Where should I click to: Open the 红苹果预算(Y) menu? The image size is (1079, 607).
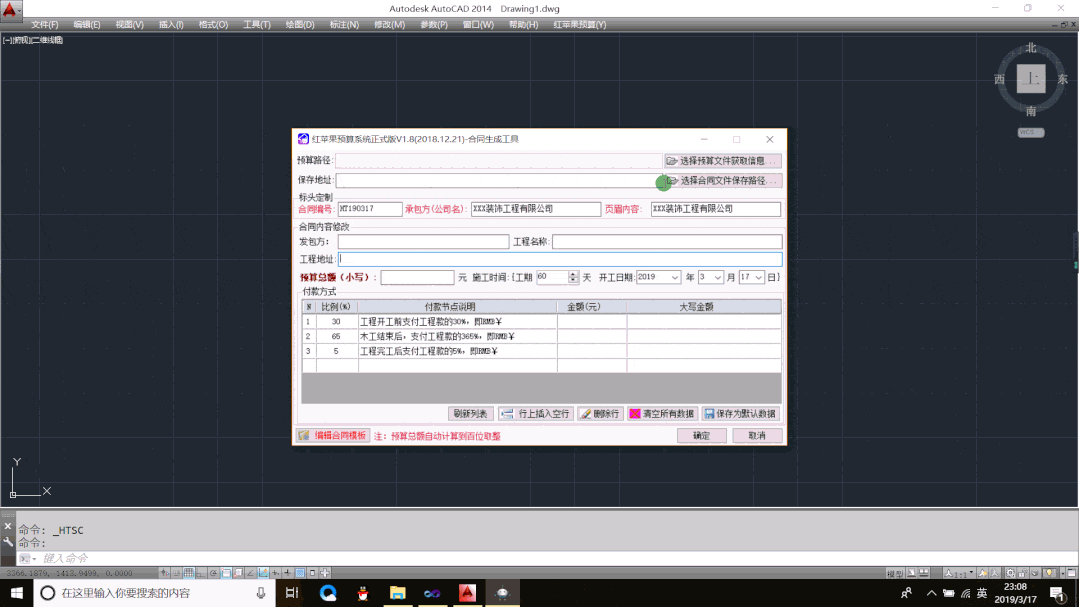(x=580, y=25)
